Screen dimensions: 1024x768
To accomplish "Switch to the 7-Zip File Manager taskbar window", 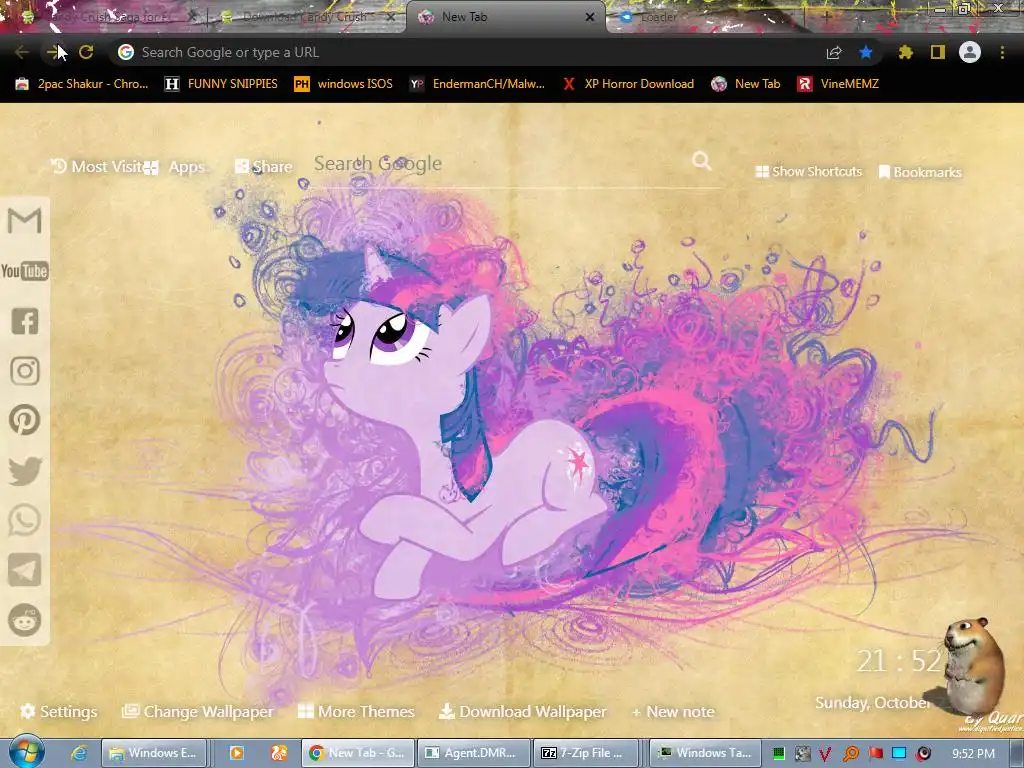I will pyautogui.click(x=586, y=753).
